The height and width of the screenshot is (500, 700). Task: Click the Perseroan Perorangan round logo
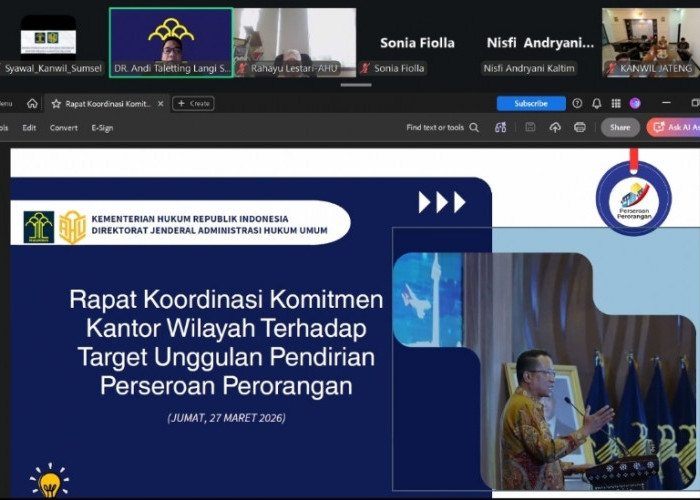[x=633, y=198]
